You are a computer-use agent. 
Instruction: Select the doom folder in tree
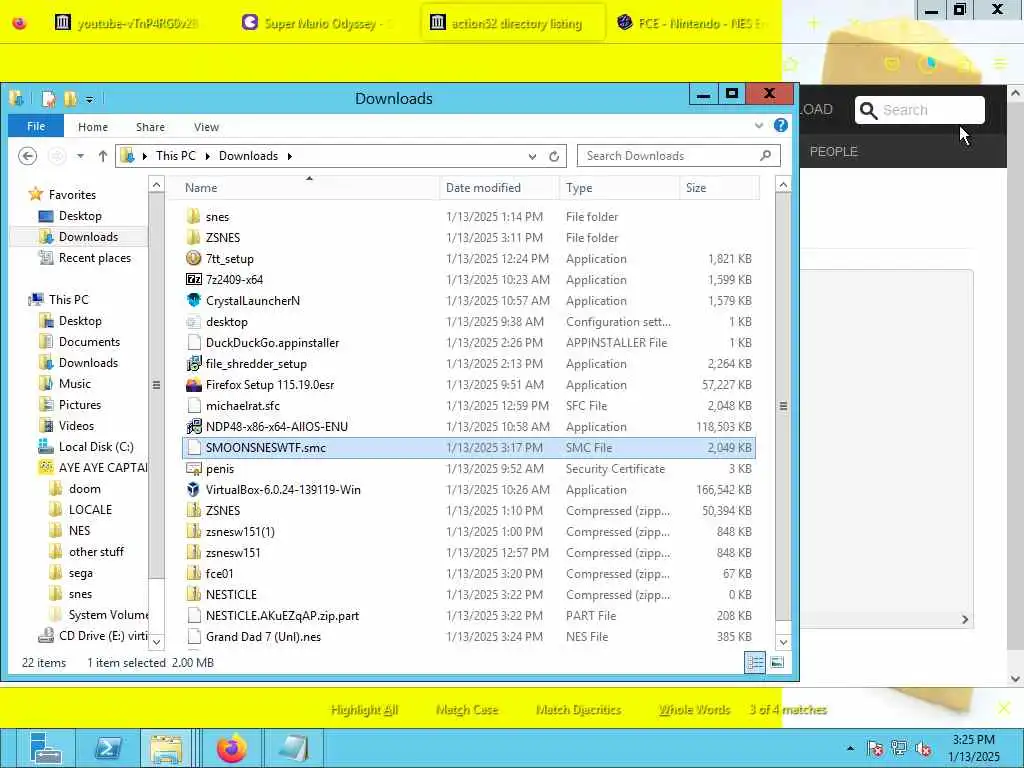point(84,488)
